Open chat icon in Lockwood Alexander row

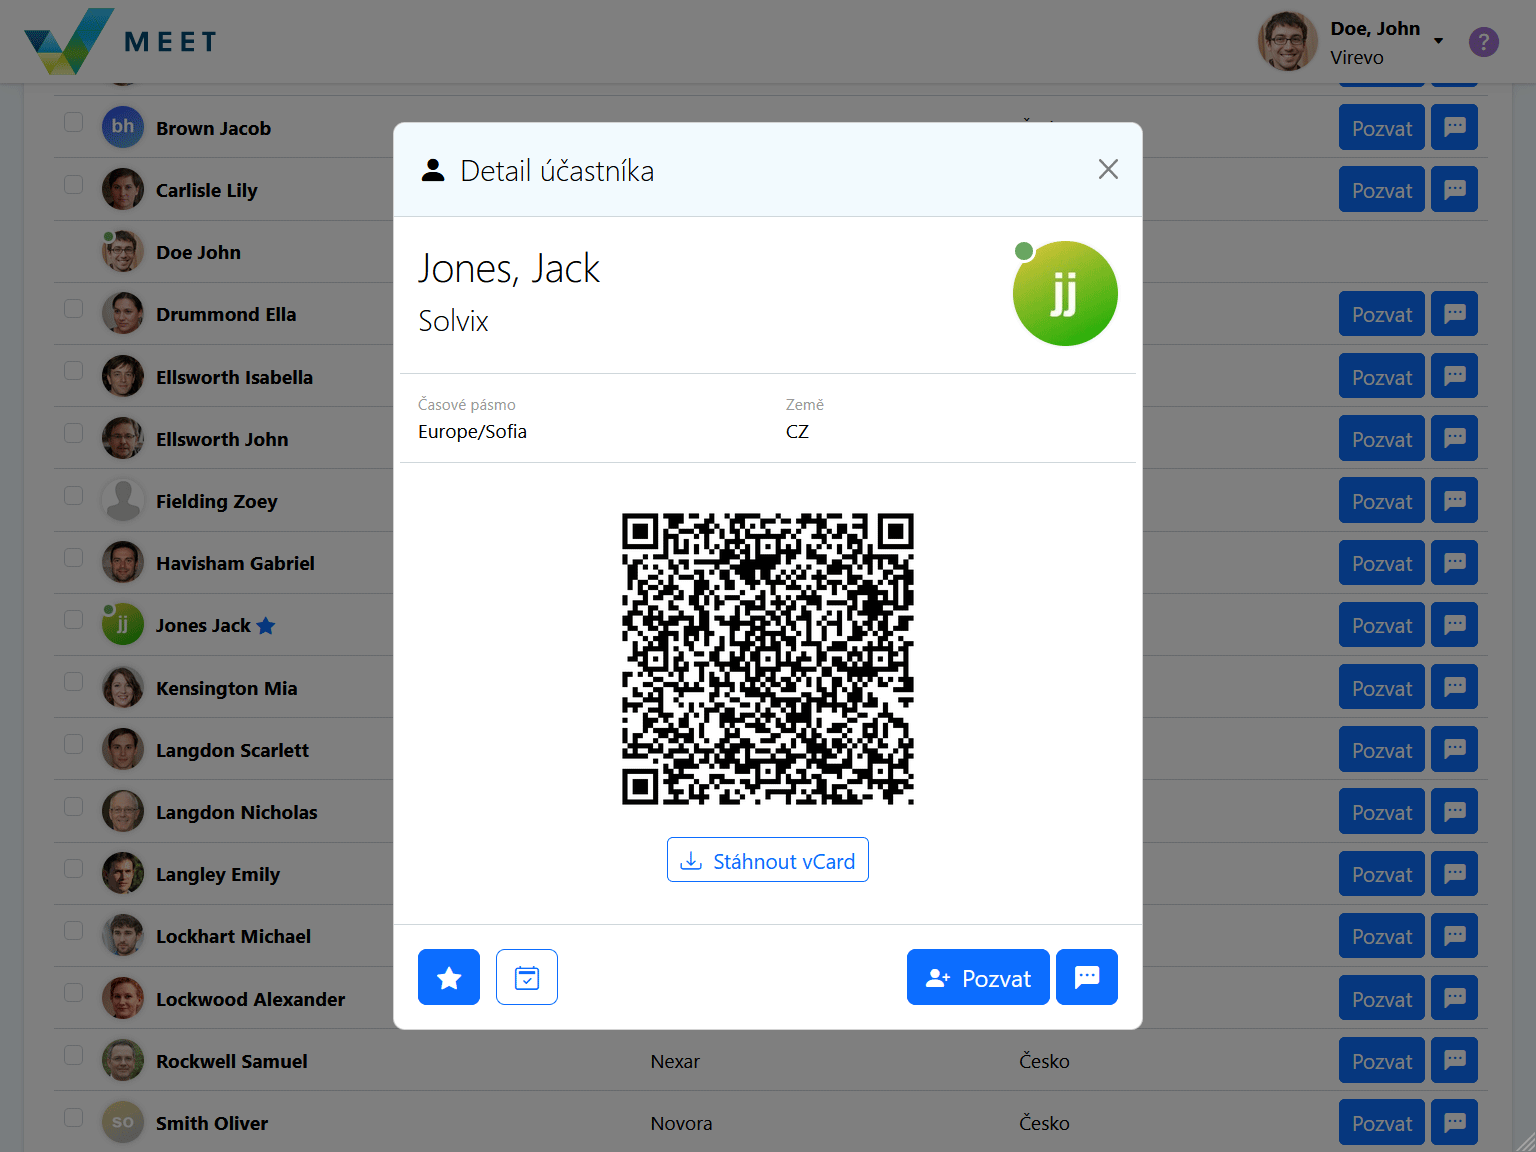[x=1454, y=998]
